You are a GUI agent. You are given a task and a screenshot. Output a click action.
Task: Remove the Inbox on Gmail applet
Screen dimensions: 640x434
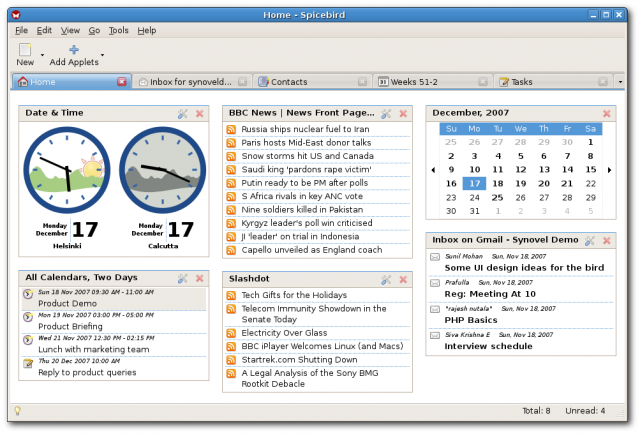coord(607,241)
